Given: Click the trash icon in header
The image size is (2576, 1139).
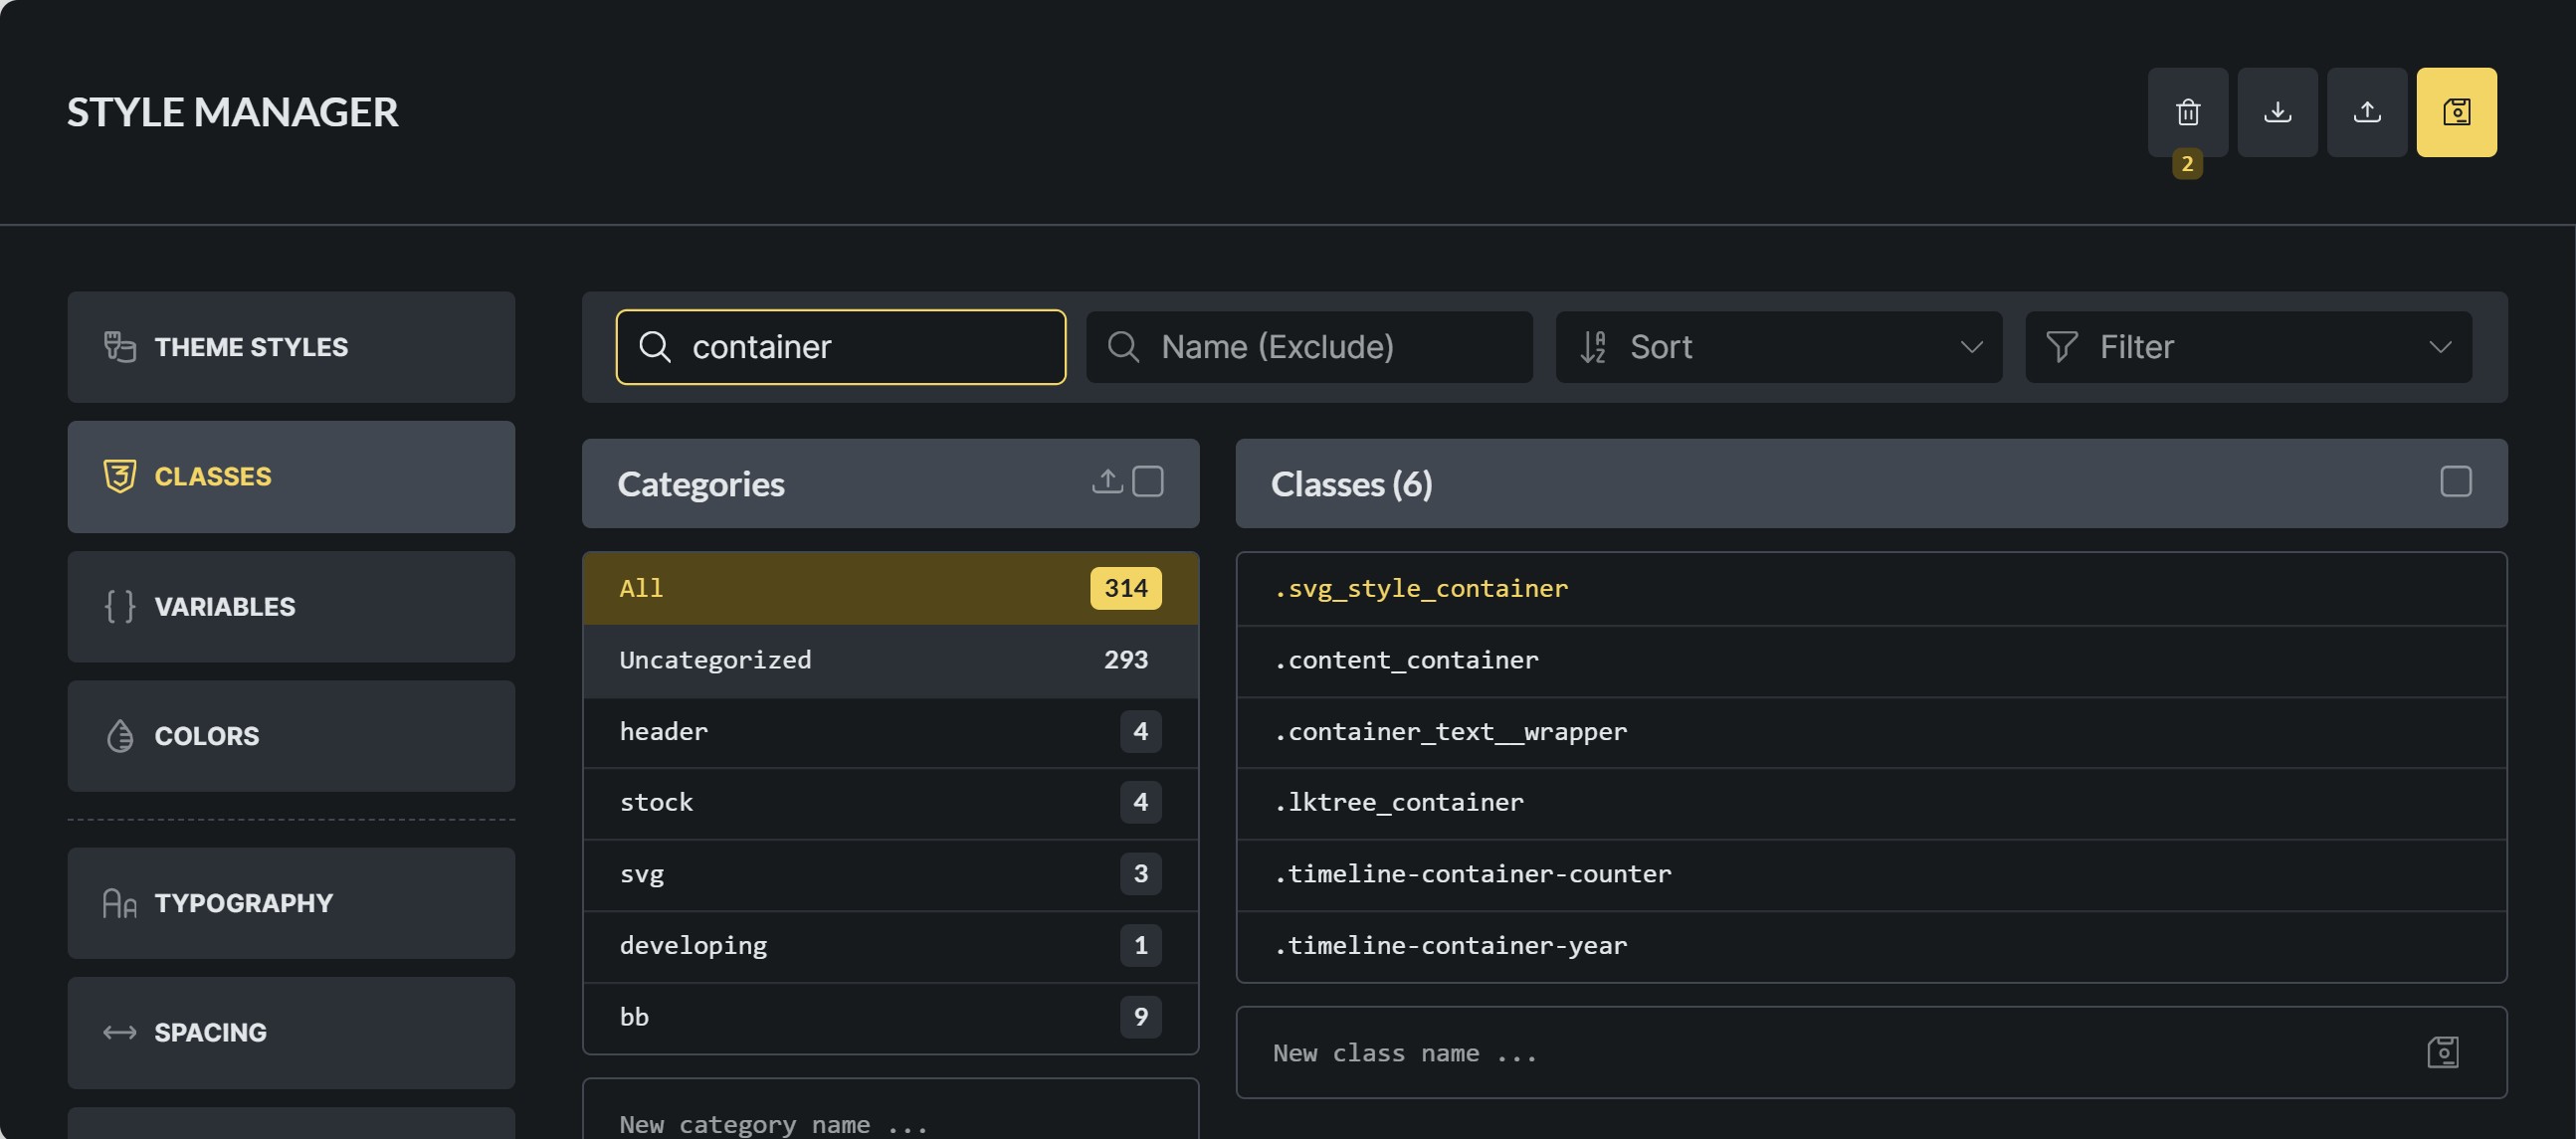Looking at the screenshot, I should tap(2187, 112).
